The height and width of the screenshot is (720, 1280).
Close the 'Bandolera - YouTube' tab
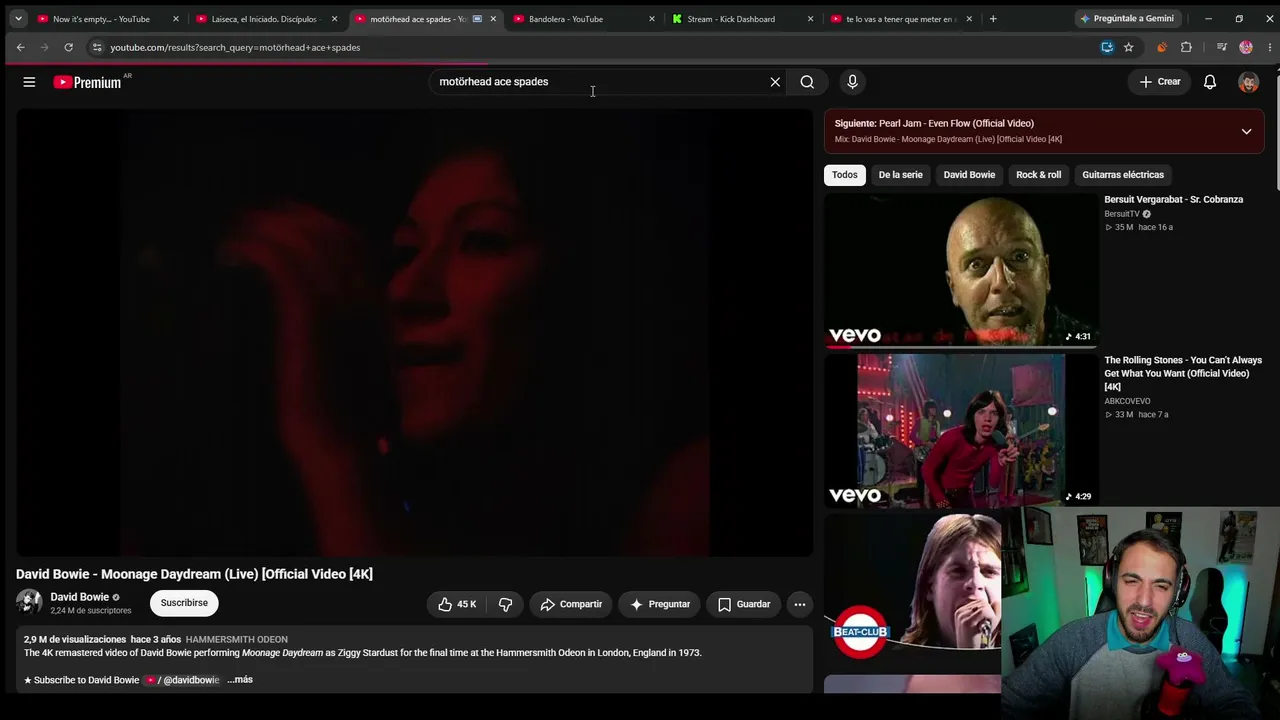652,19
